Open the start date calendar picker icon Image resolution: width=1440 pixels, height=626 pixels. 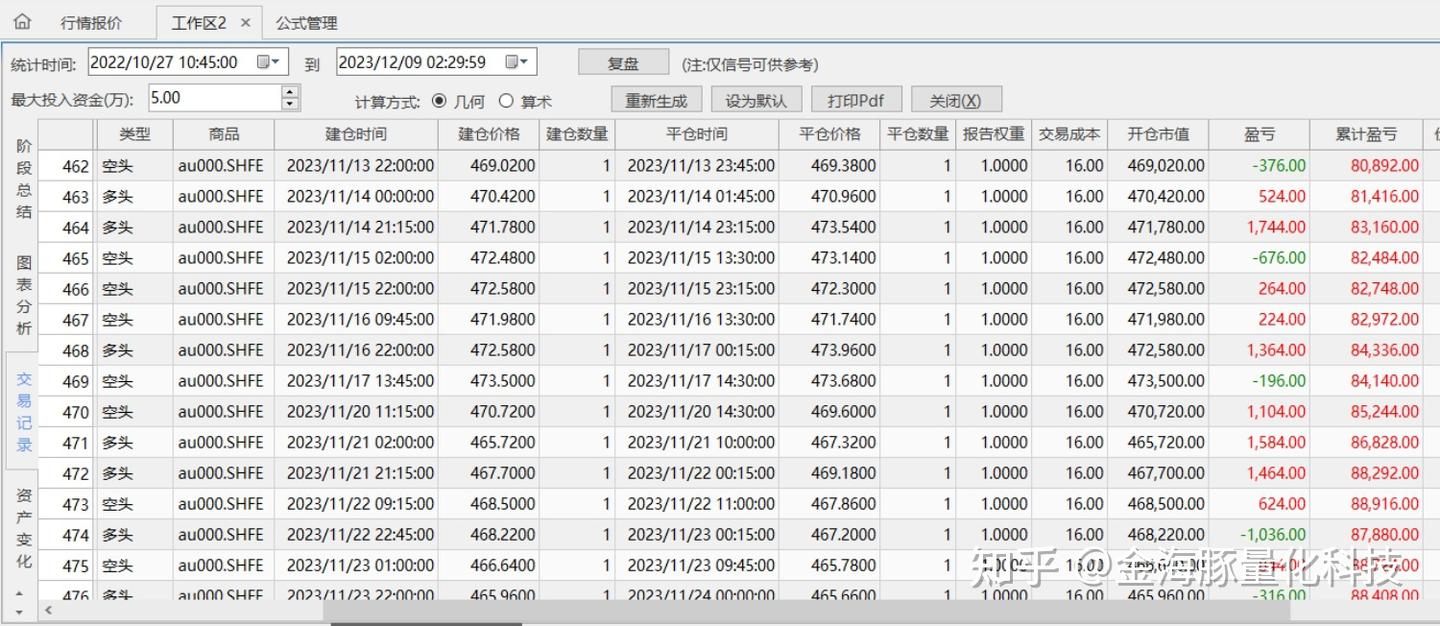[x=263, y=61]
